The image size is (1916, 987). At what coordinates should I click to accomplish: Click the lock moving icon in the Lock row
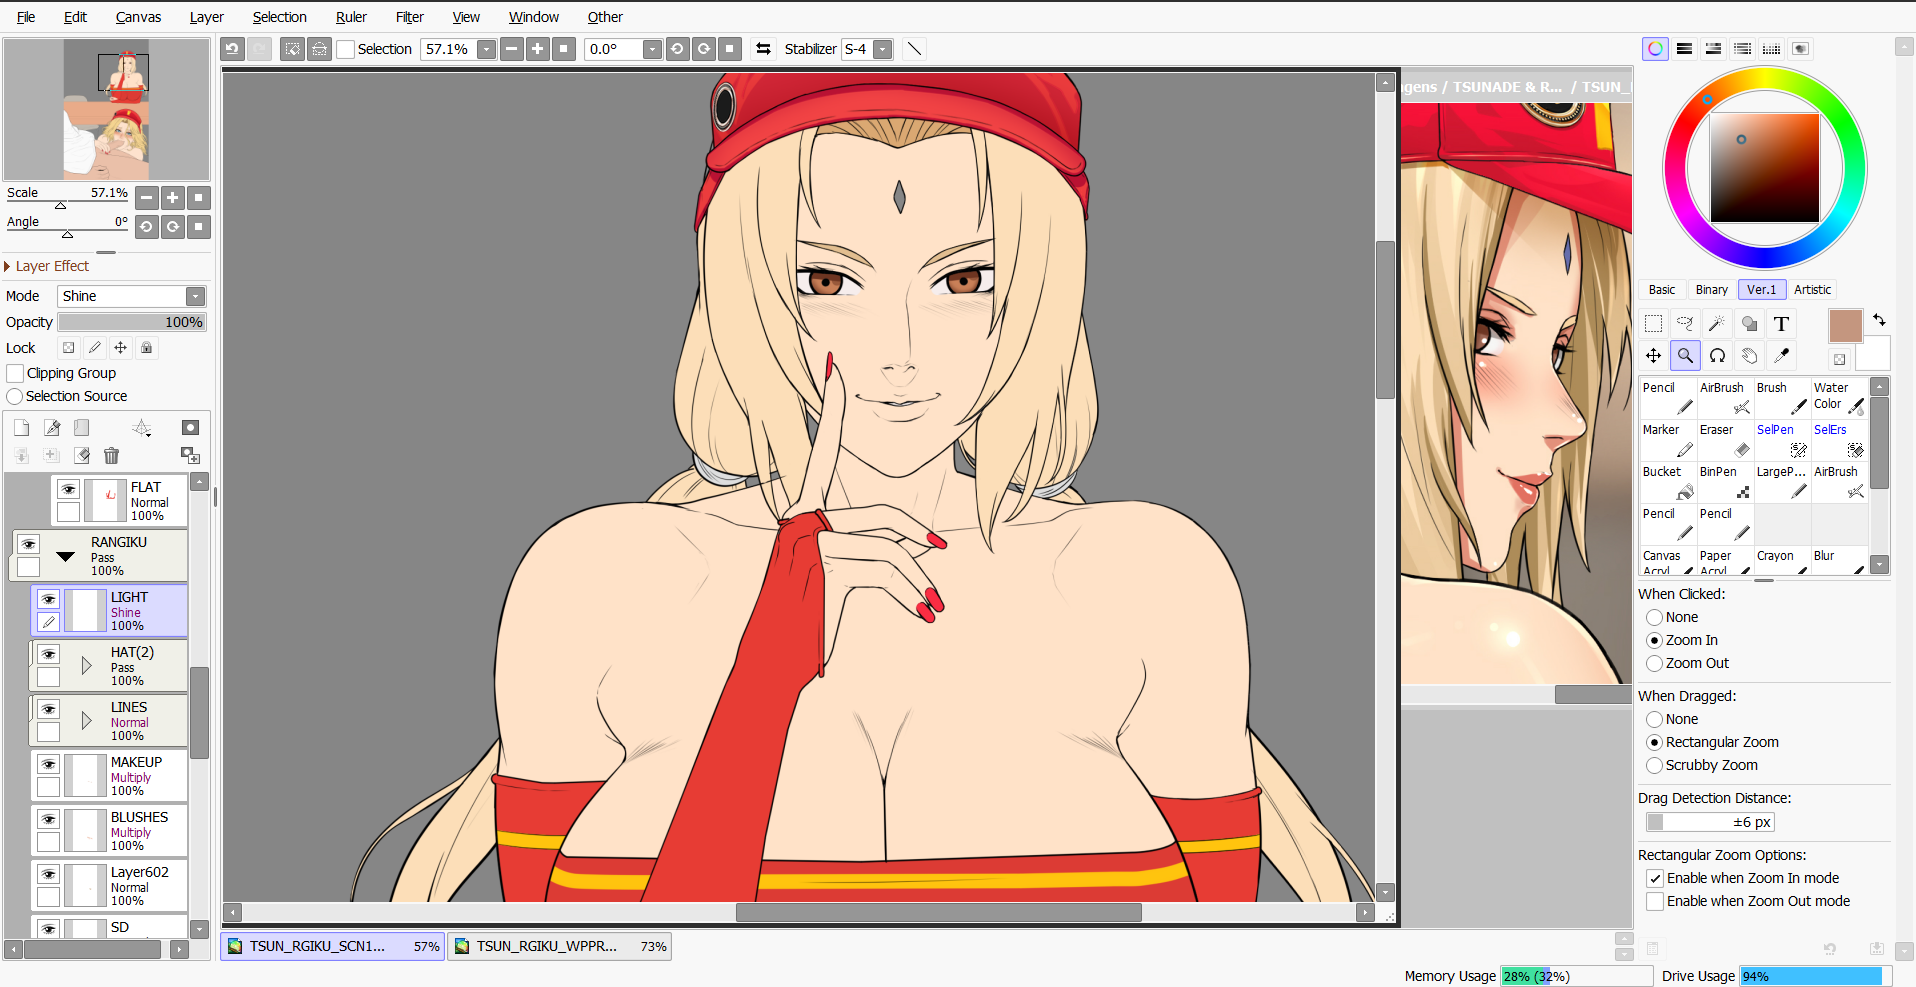[121, 348]
